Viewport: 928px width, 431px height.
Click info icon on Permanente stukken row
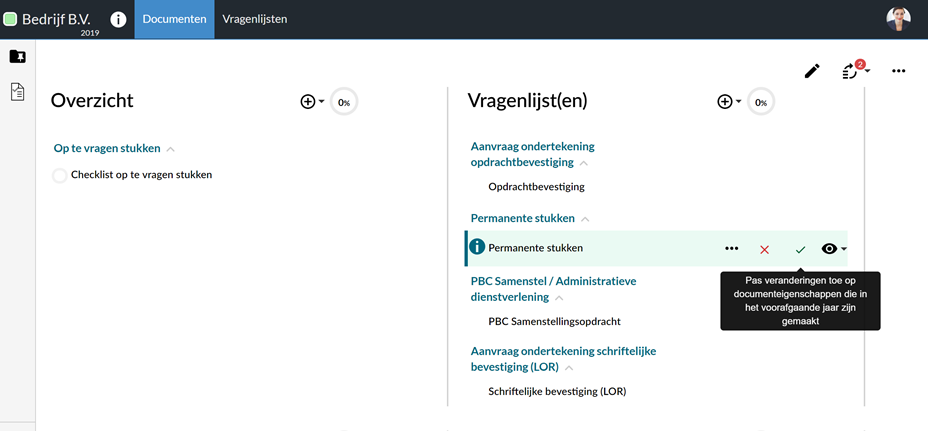click(x=477, y=247)
